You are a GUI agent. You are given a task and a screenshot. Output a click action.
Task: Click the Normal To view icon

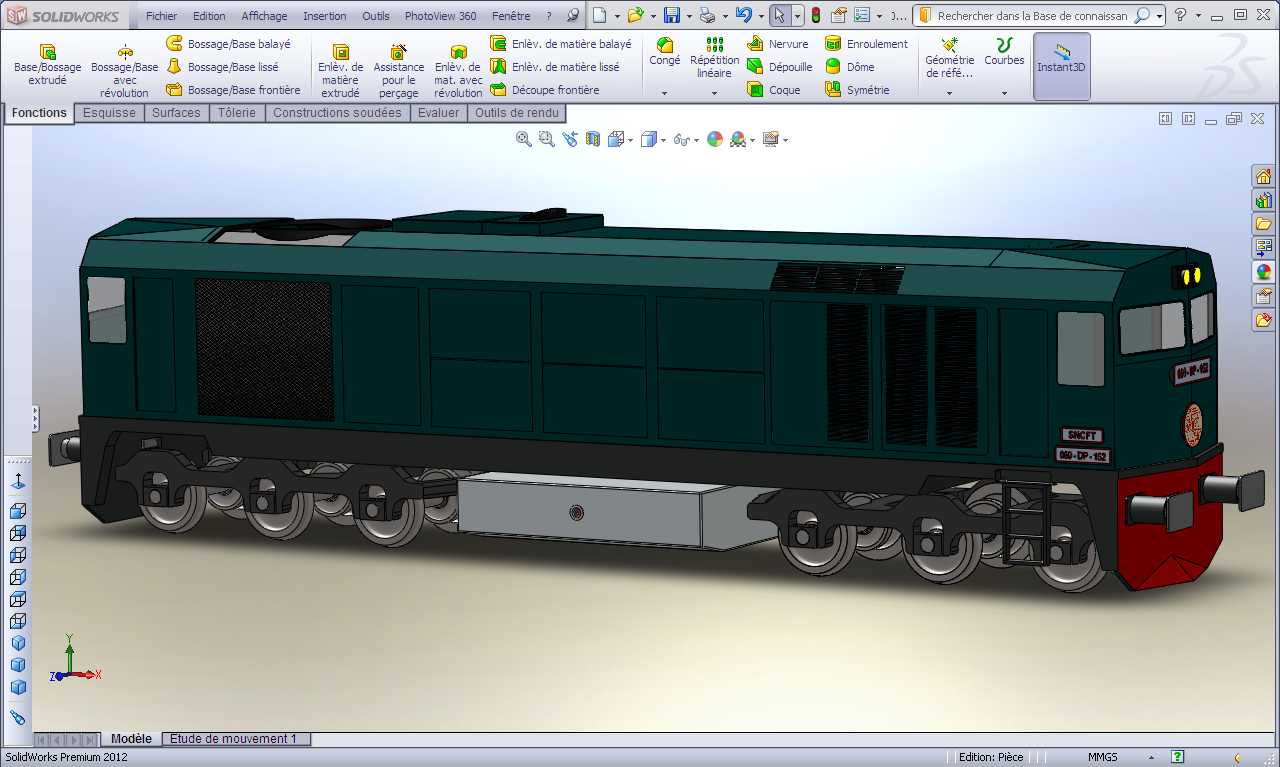pos(18,482)
